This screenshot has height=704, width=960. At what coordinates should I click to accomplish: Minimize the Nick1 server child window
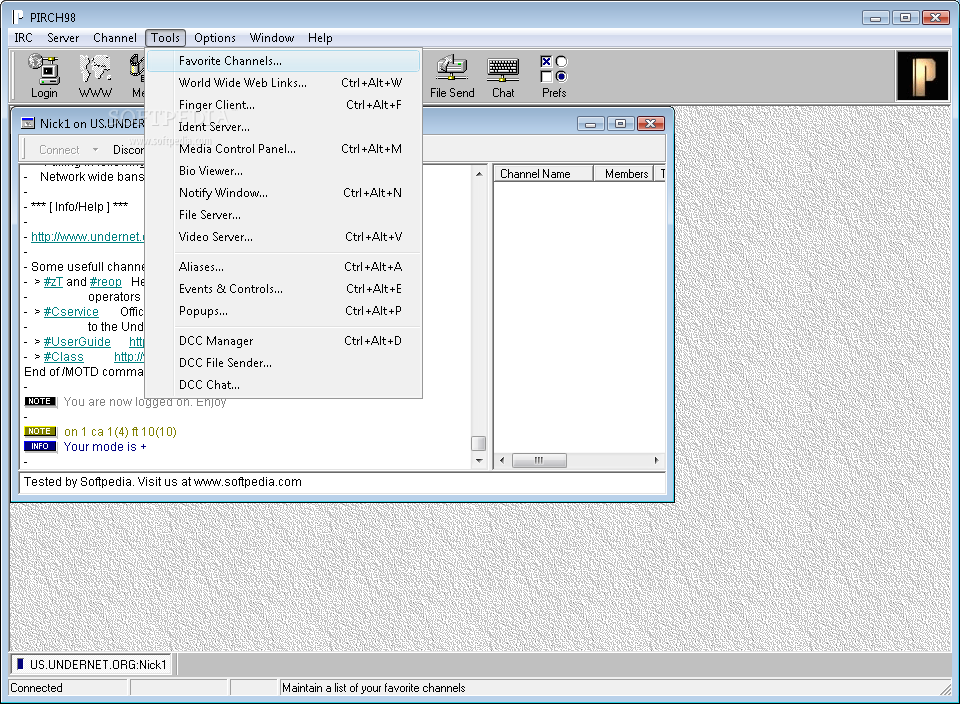point(590,124)
